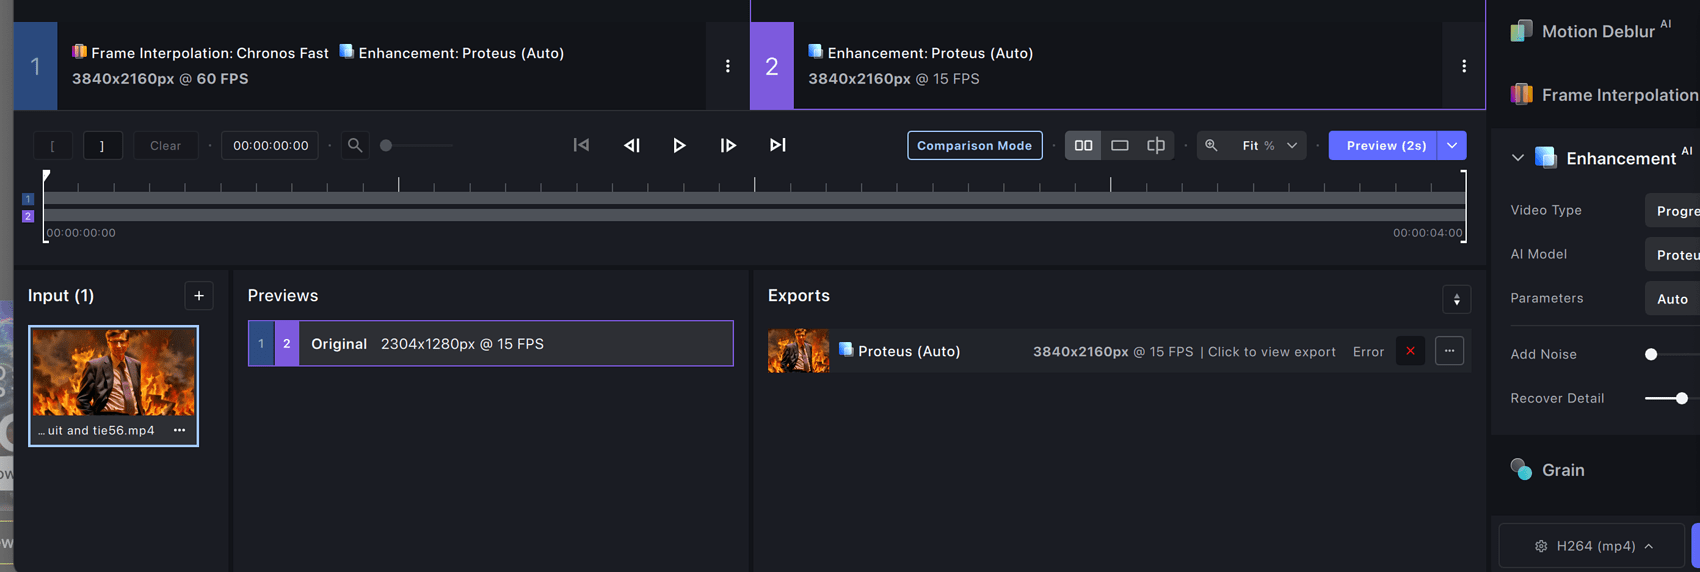Screen dimensions: 1700x572
Task: Select timeline track 2 indicator
Action: click(28, 216)
